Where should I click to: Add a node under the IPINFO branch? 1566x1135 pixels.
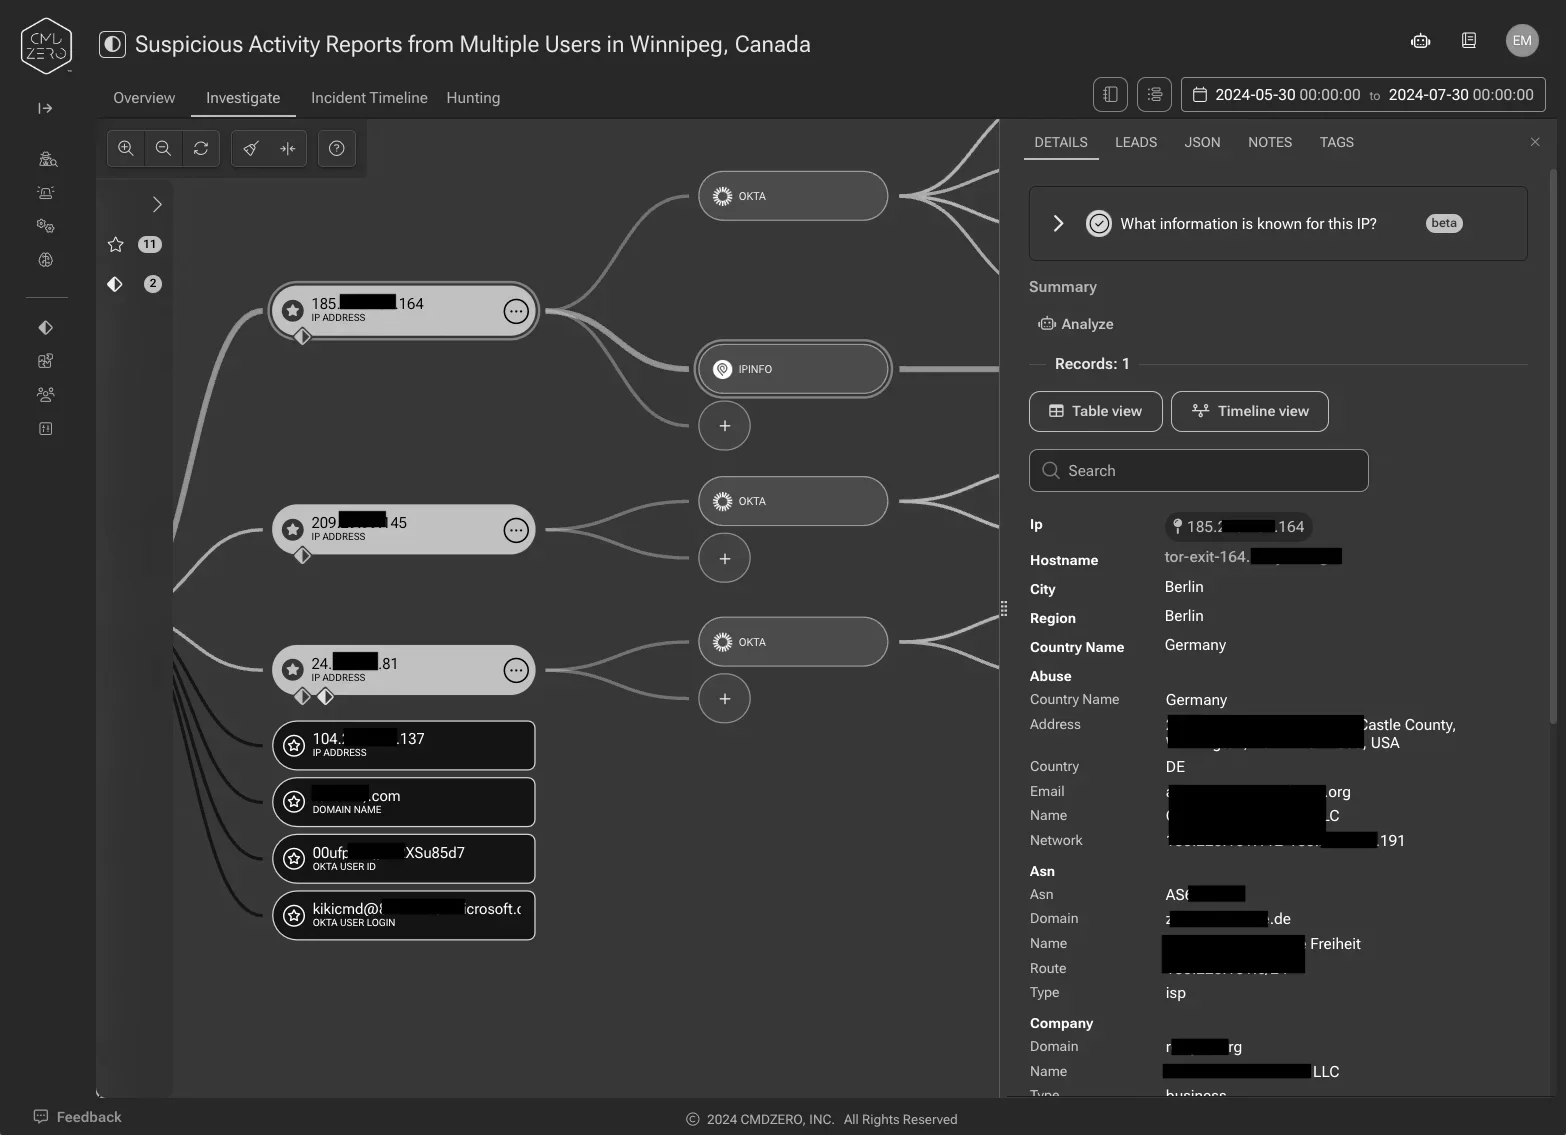coord(725,426)
